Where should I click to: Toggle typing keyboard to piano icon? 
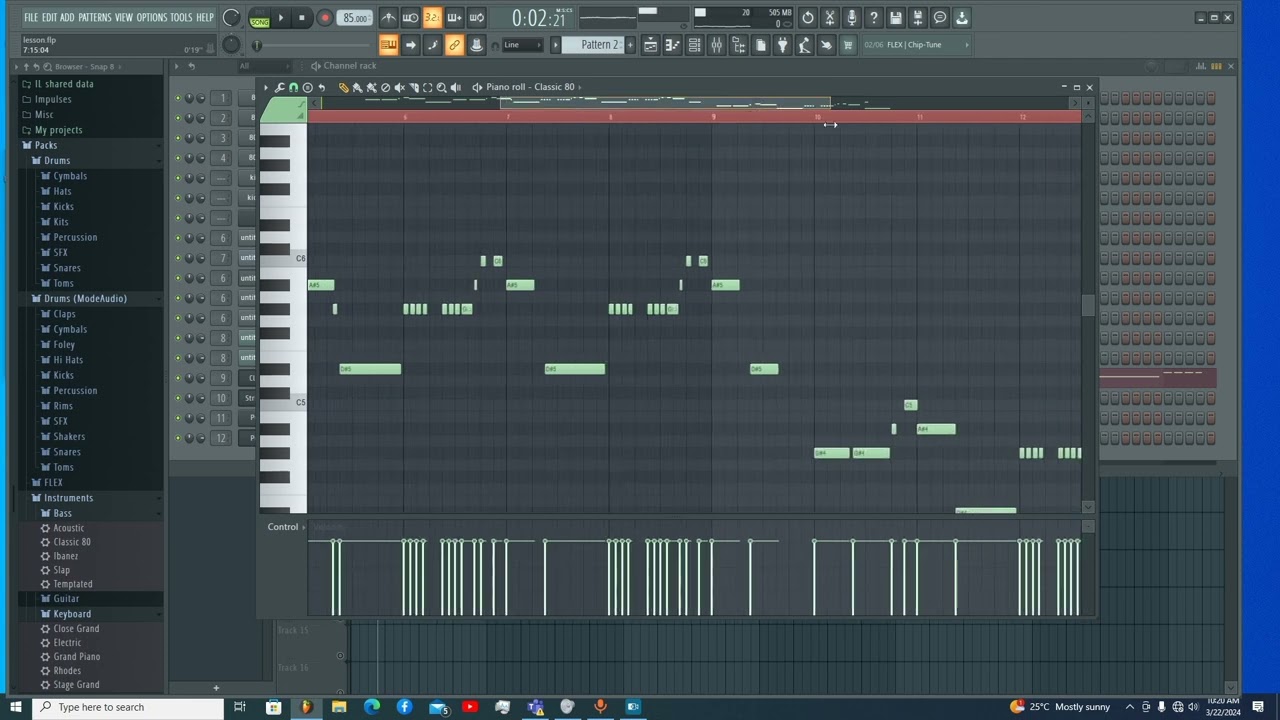pos(388,45)
